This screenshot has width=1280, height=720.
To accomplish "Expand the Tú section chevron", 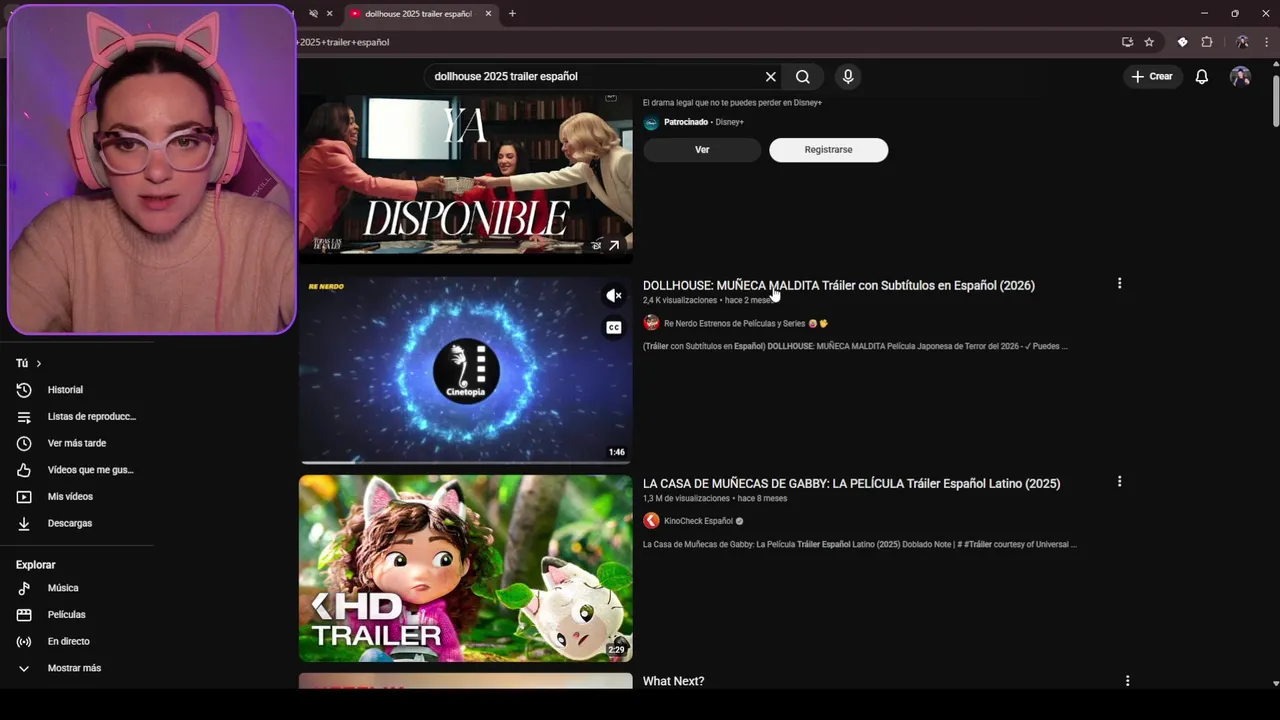I will (x=38, y=363).
